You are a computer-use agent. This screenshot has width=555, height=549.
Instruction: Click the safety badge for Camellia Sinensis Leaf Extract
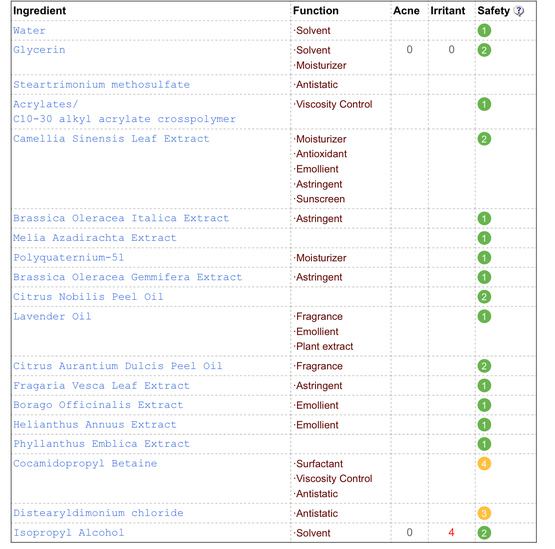click(x=484, y=139)
